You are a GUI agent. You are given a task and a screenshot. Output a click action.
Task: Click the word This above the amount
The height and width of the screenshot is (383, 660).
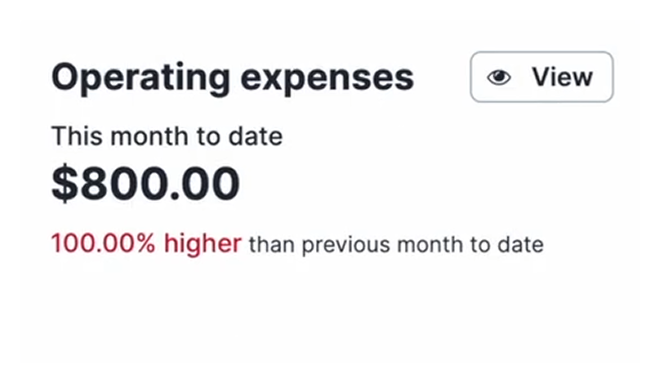77,136
